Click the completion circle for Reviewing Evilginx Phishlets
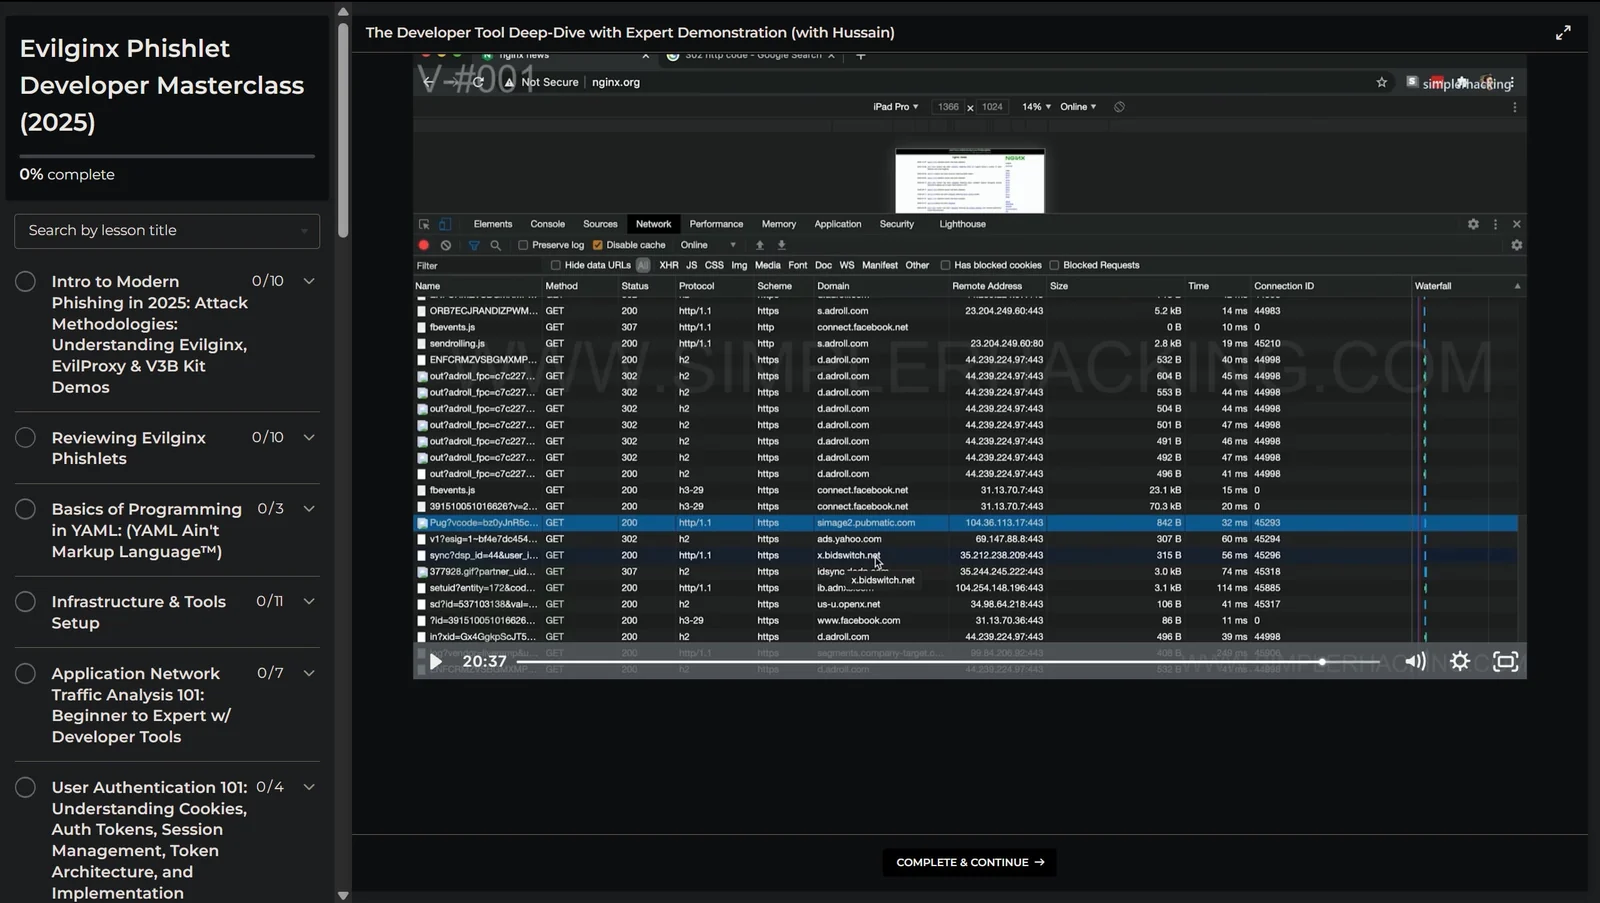Viewport: 1600px width, 903px height. tap(26, 438)
